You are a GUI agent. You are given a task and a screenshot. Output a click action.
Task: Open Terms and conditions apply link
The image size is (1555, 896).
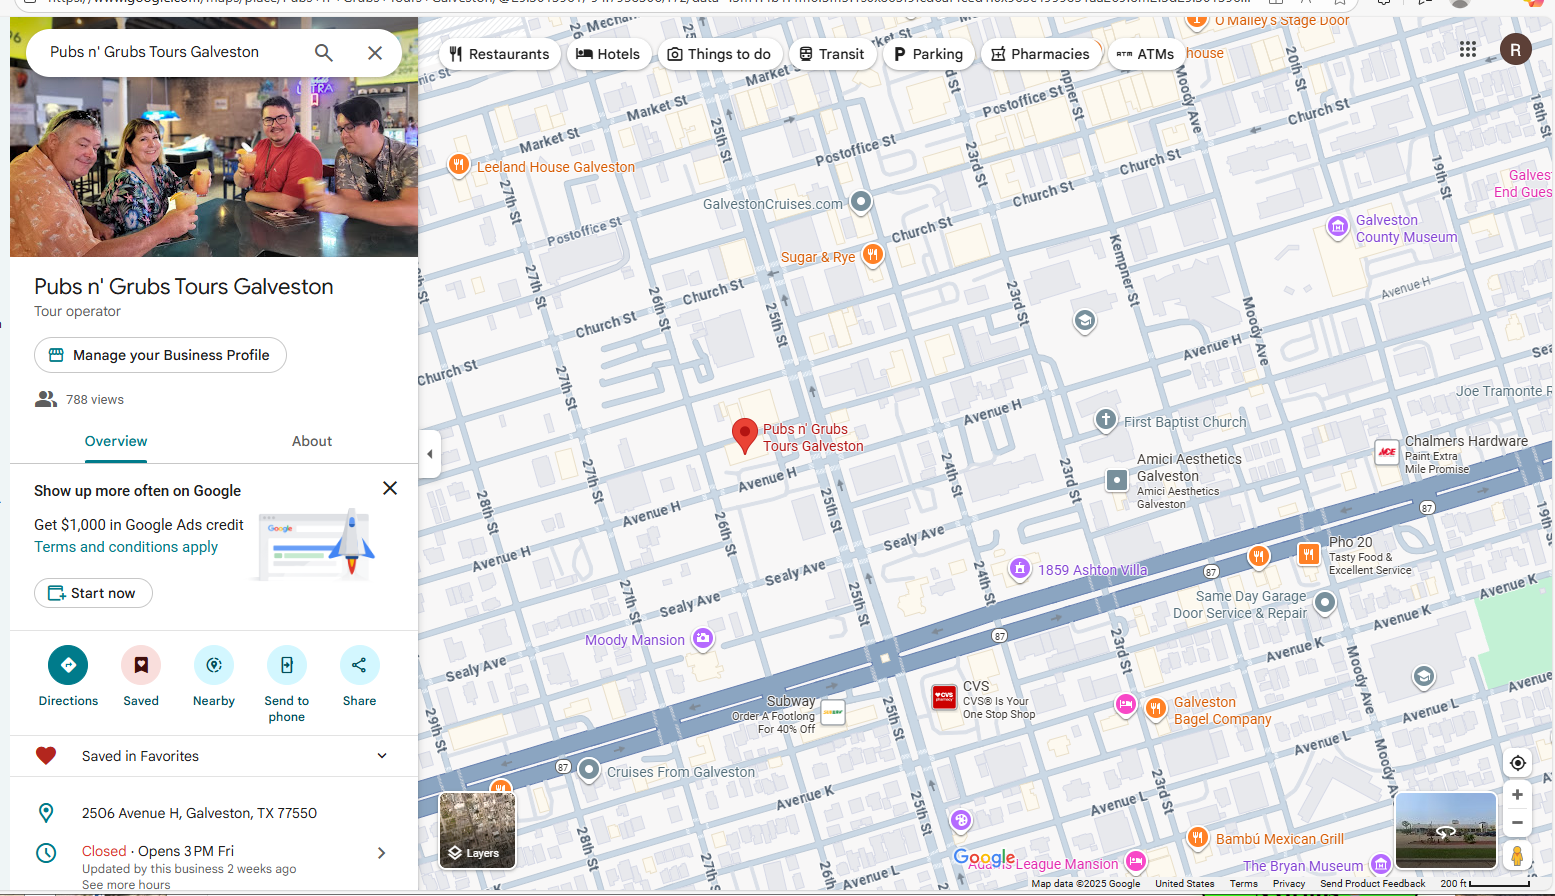[126, 547]
